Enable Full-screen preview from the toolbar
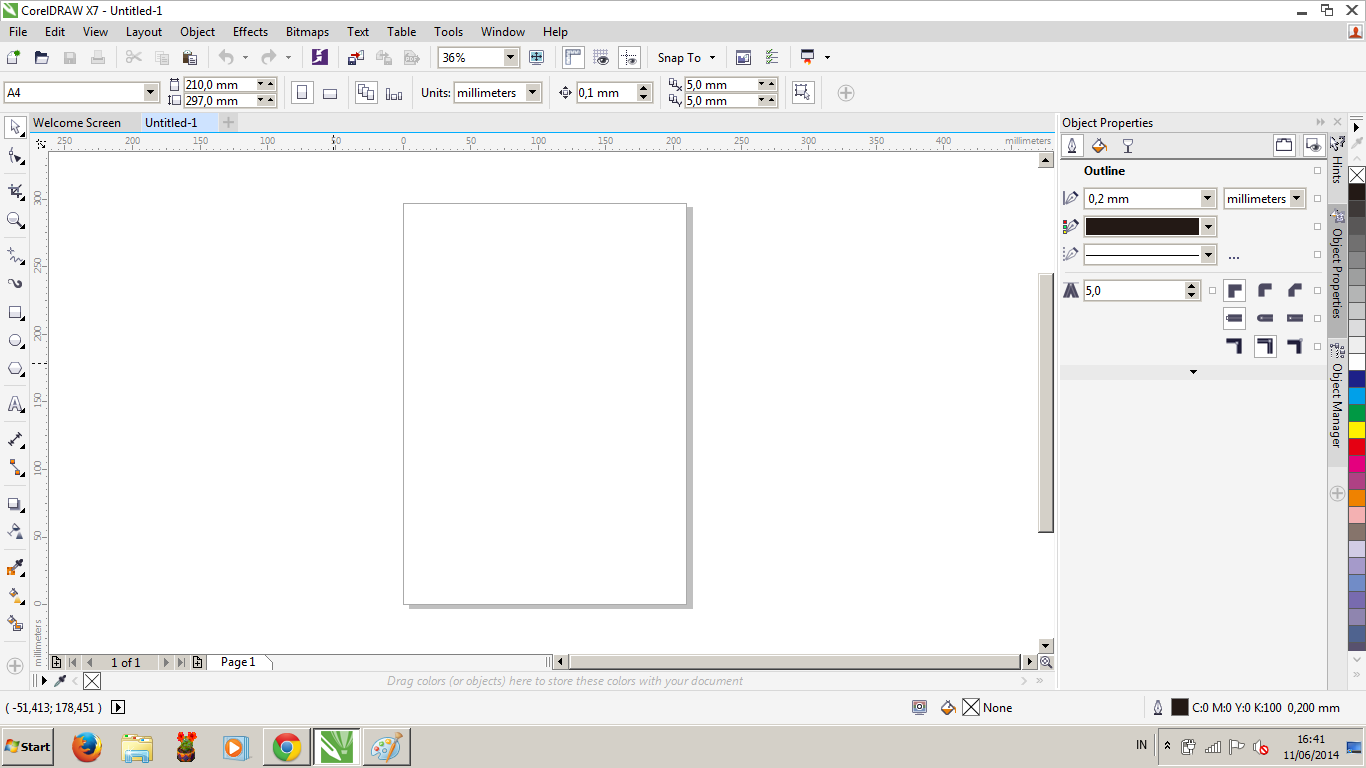The width and height of the screenshot is (1366, 768). [x=537, y=57]
